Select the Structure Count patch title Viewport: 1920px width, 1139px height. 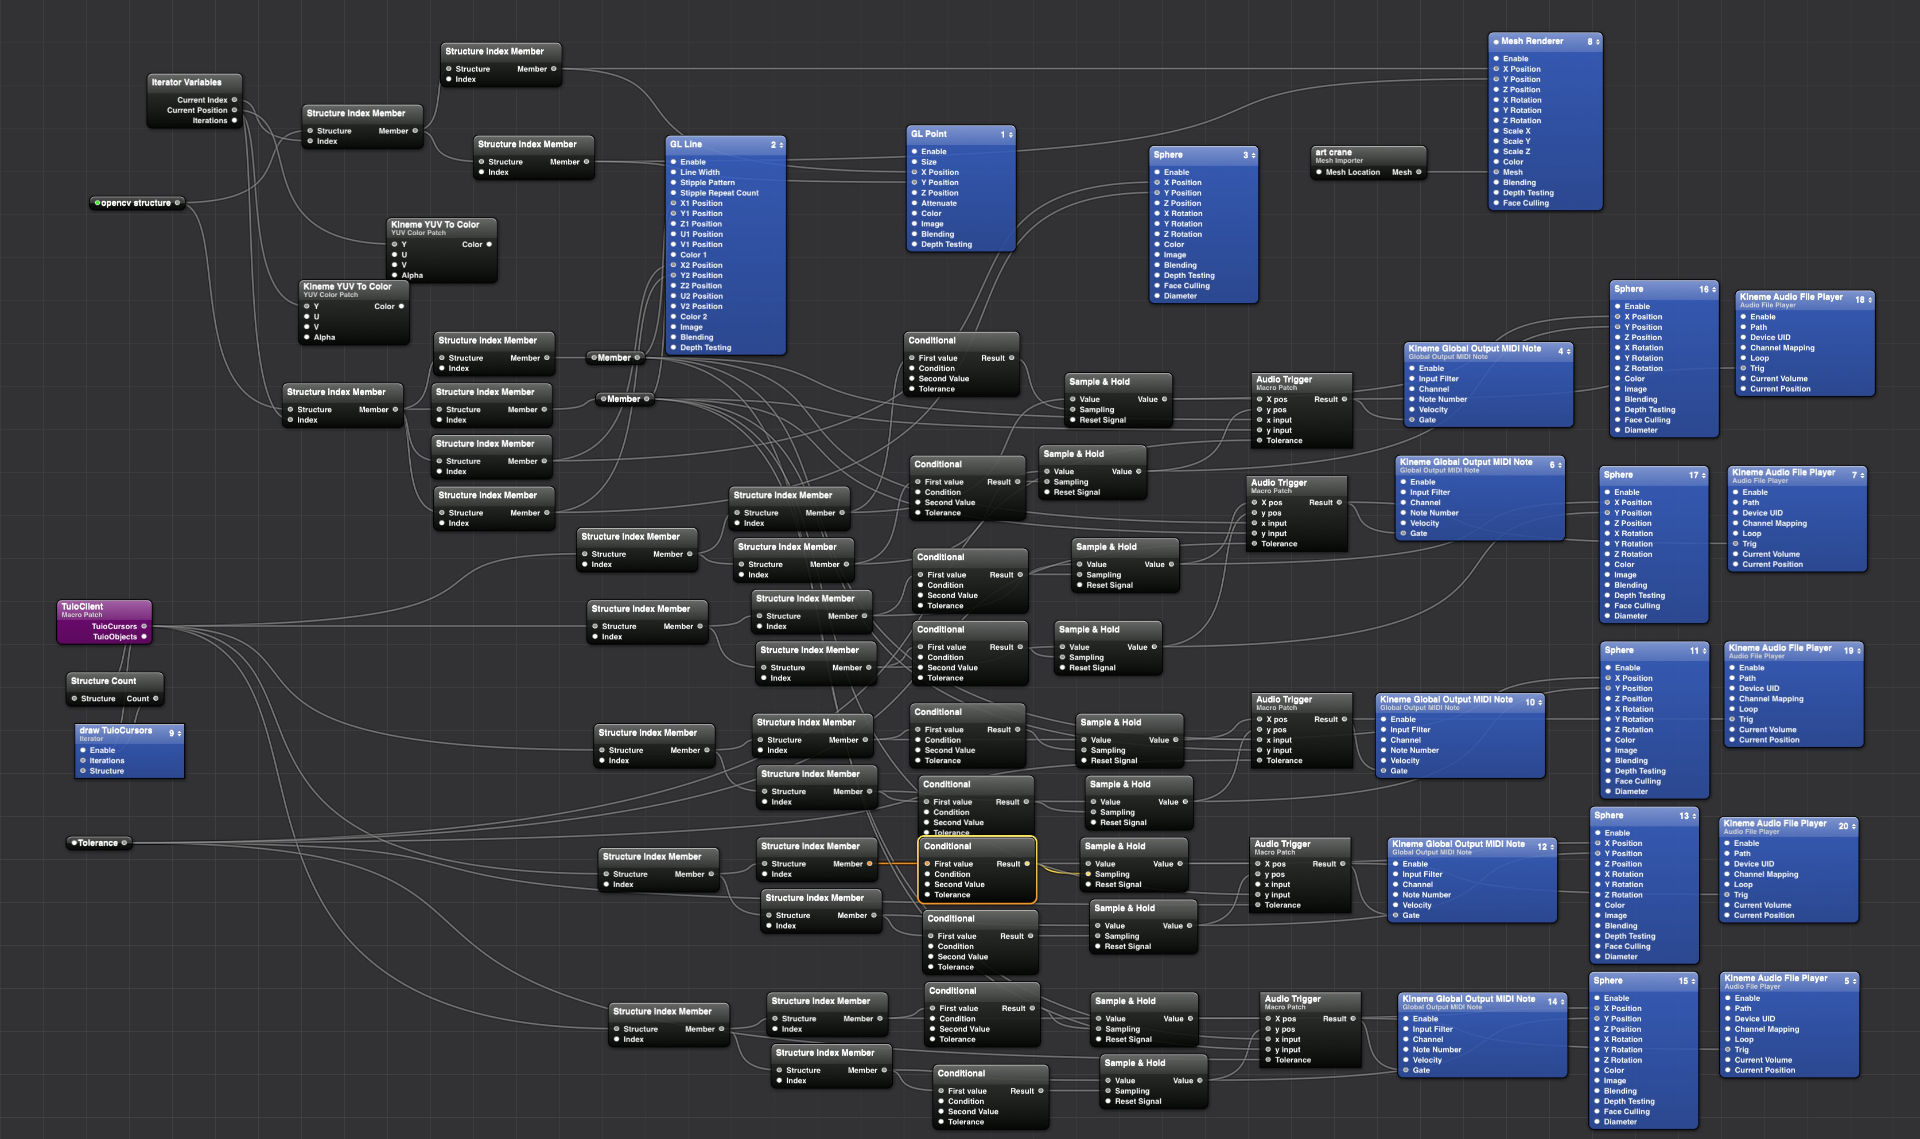pos(103,681)
